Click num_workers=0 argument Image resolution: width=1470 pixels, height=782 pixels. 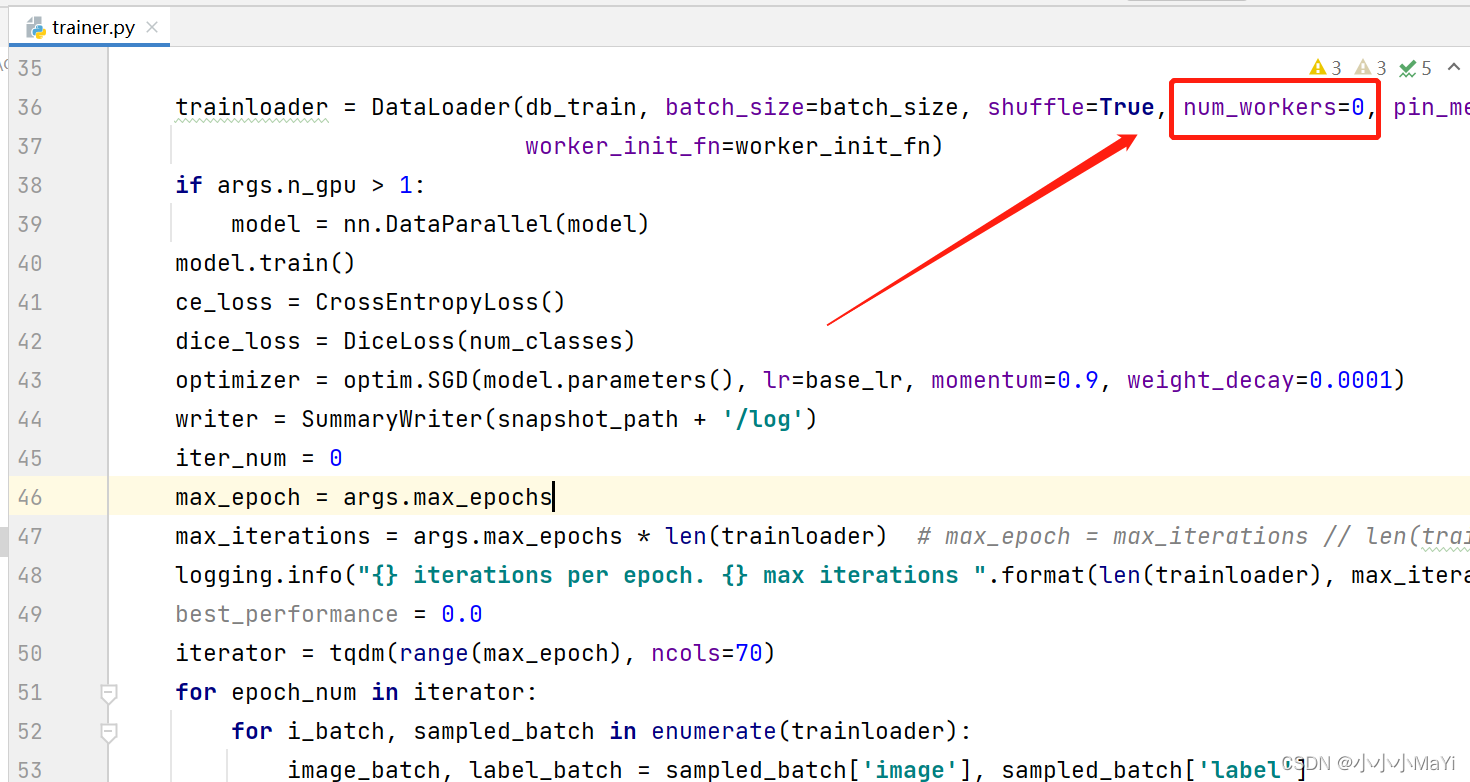(1274, 107)
